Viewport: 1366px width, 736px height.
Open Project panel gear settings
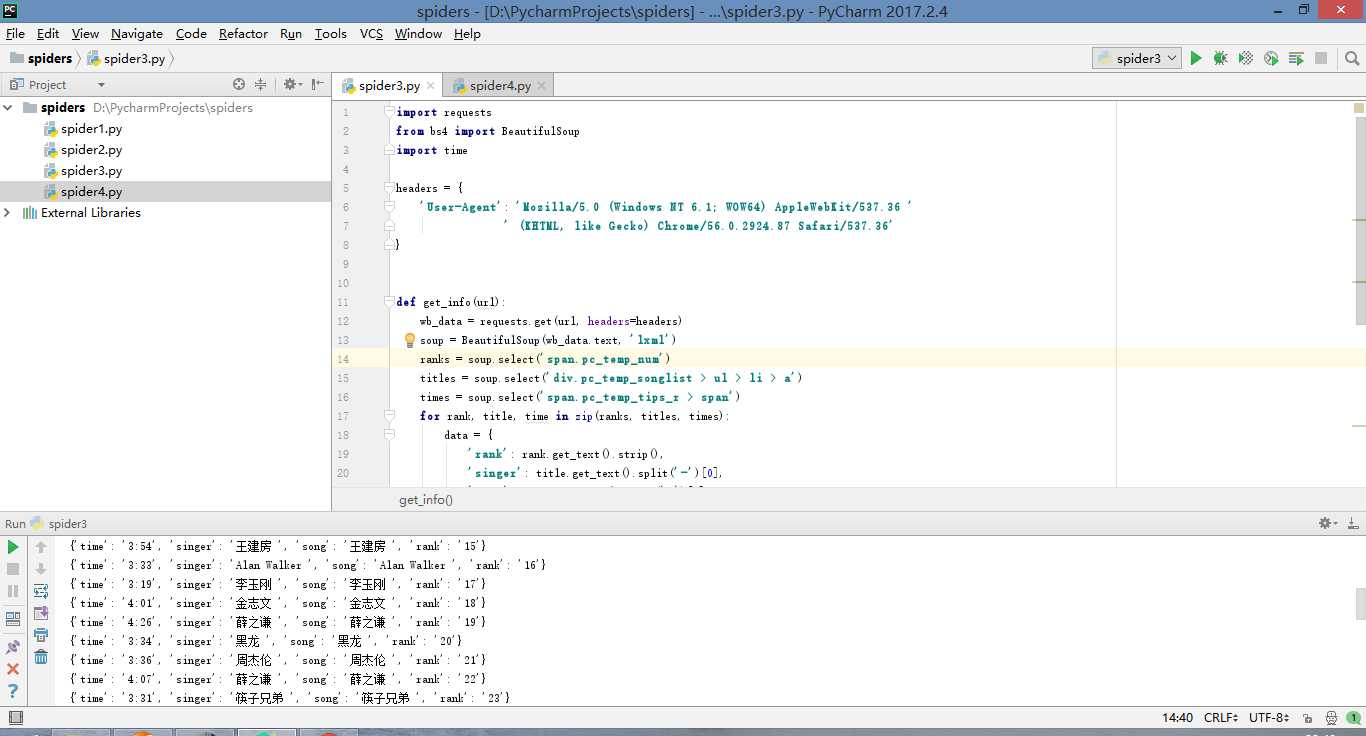(x=291, y=85)
